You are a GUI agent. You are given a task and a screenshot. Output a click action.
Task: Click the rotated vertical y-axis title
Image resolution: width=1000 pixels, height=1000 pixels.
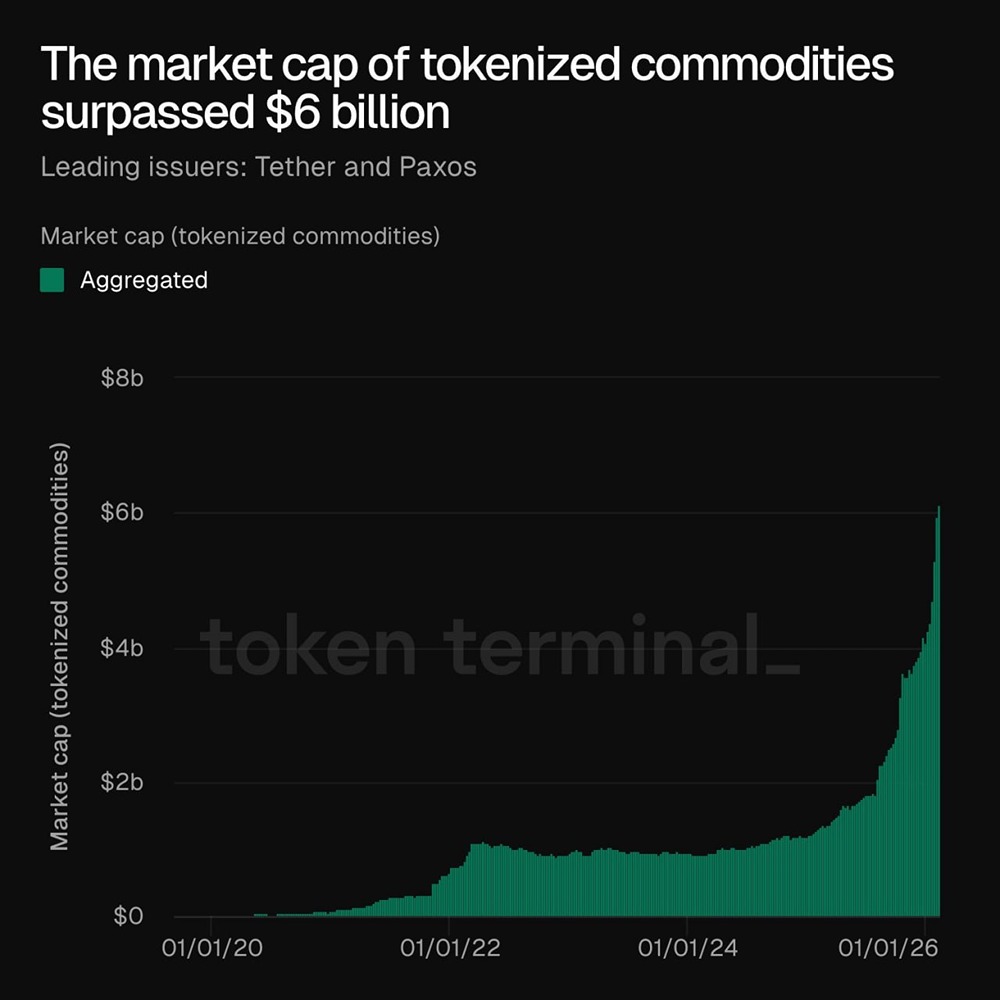(x=60, y=646)
